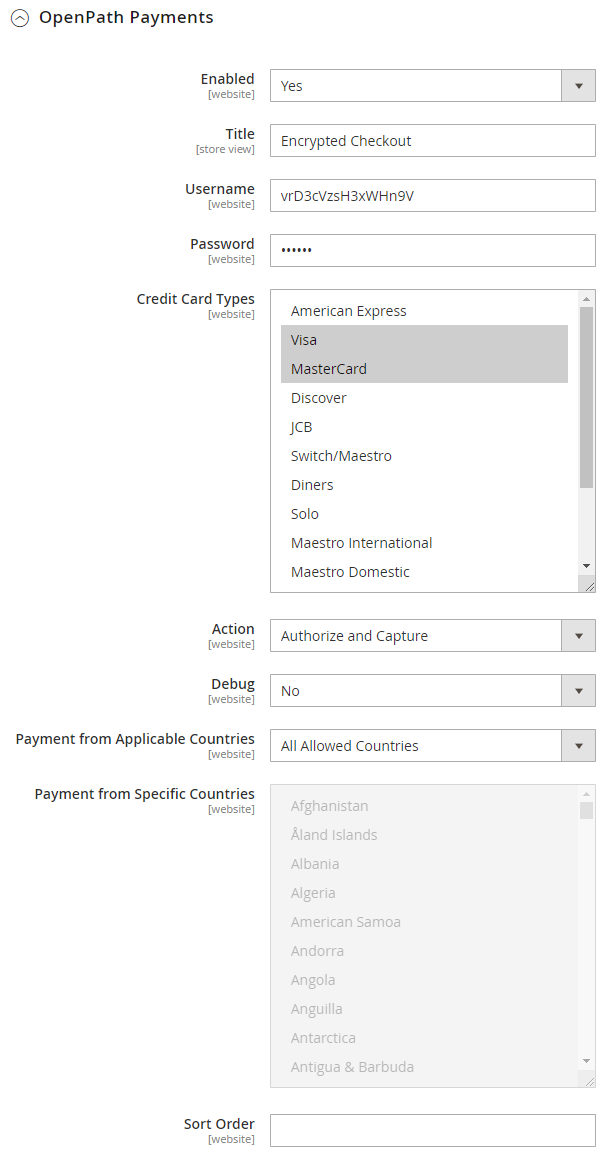
Task: Click the credit card list scroll-up arrow
Action: pyautogui.click(x=586, y=299)
